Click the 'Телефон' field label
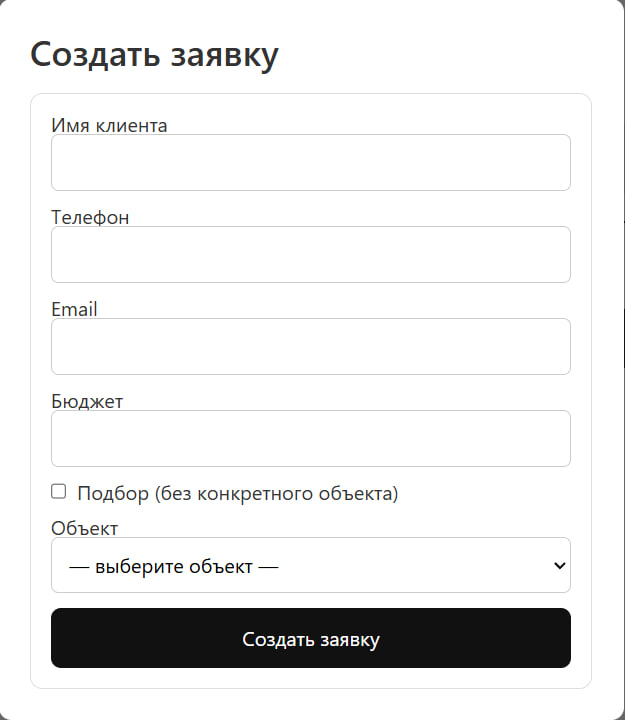The image size is (625, 720). point(90,217)
